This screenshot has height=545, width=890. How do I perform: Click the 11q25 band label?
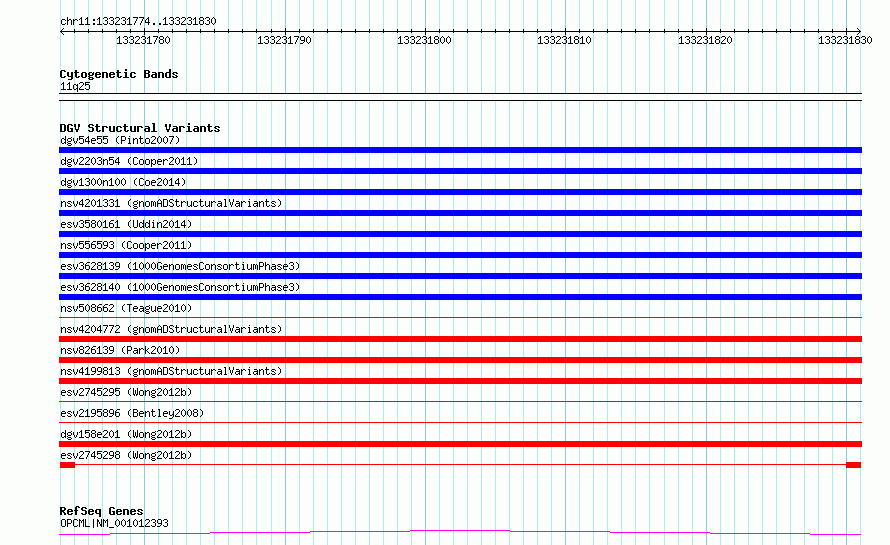tap(75, 86)
